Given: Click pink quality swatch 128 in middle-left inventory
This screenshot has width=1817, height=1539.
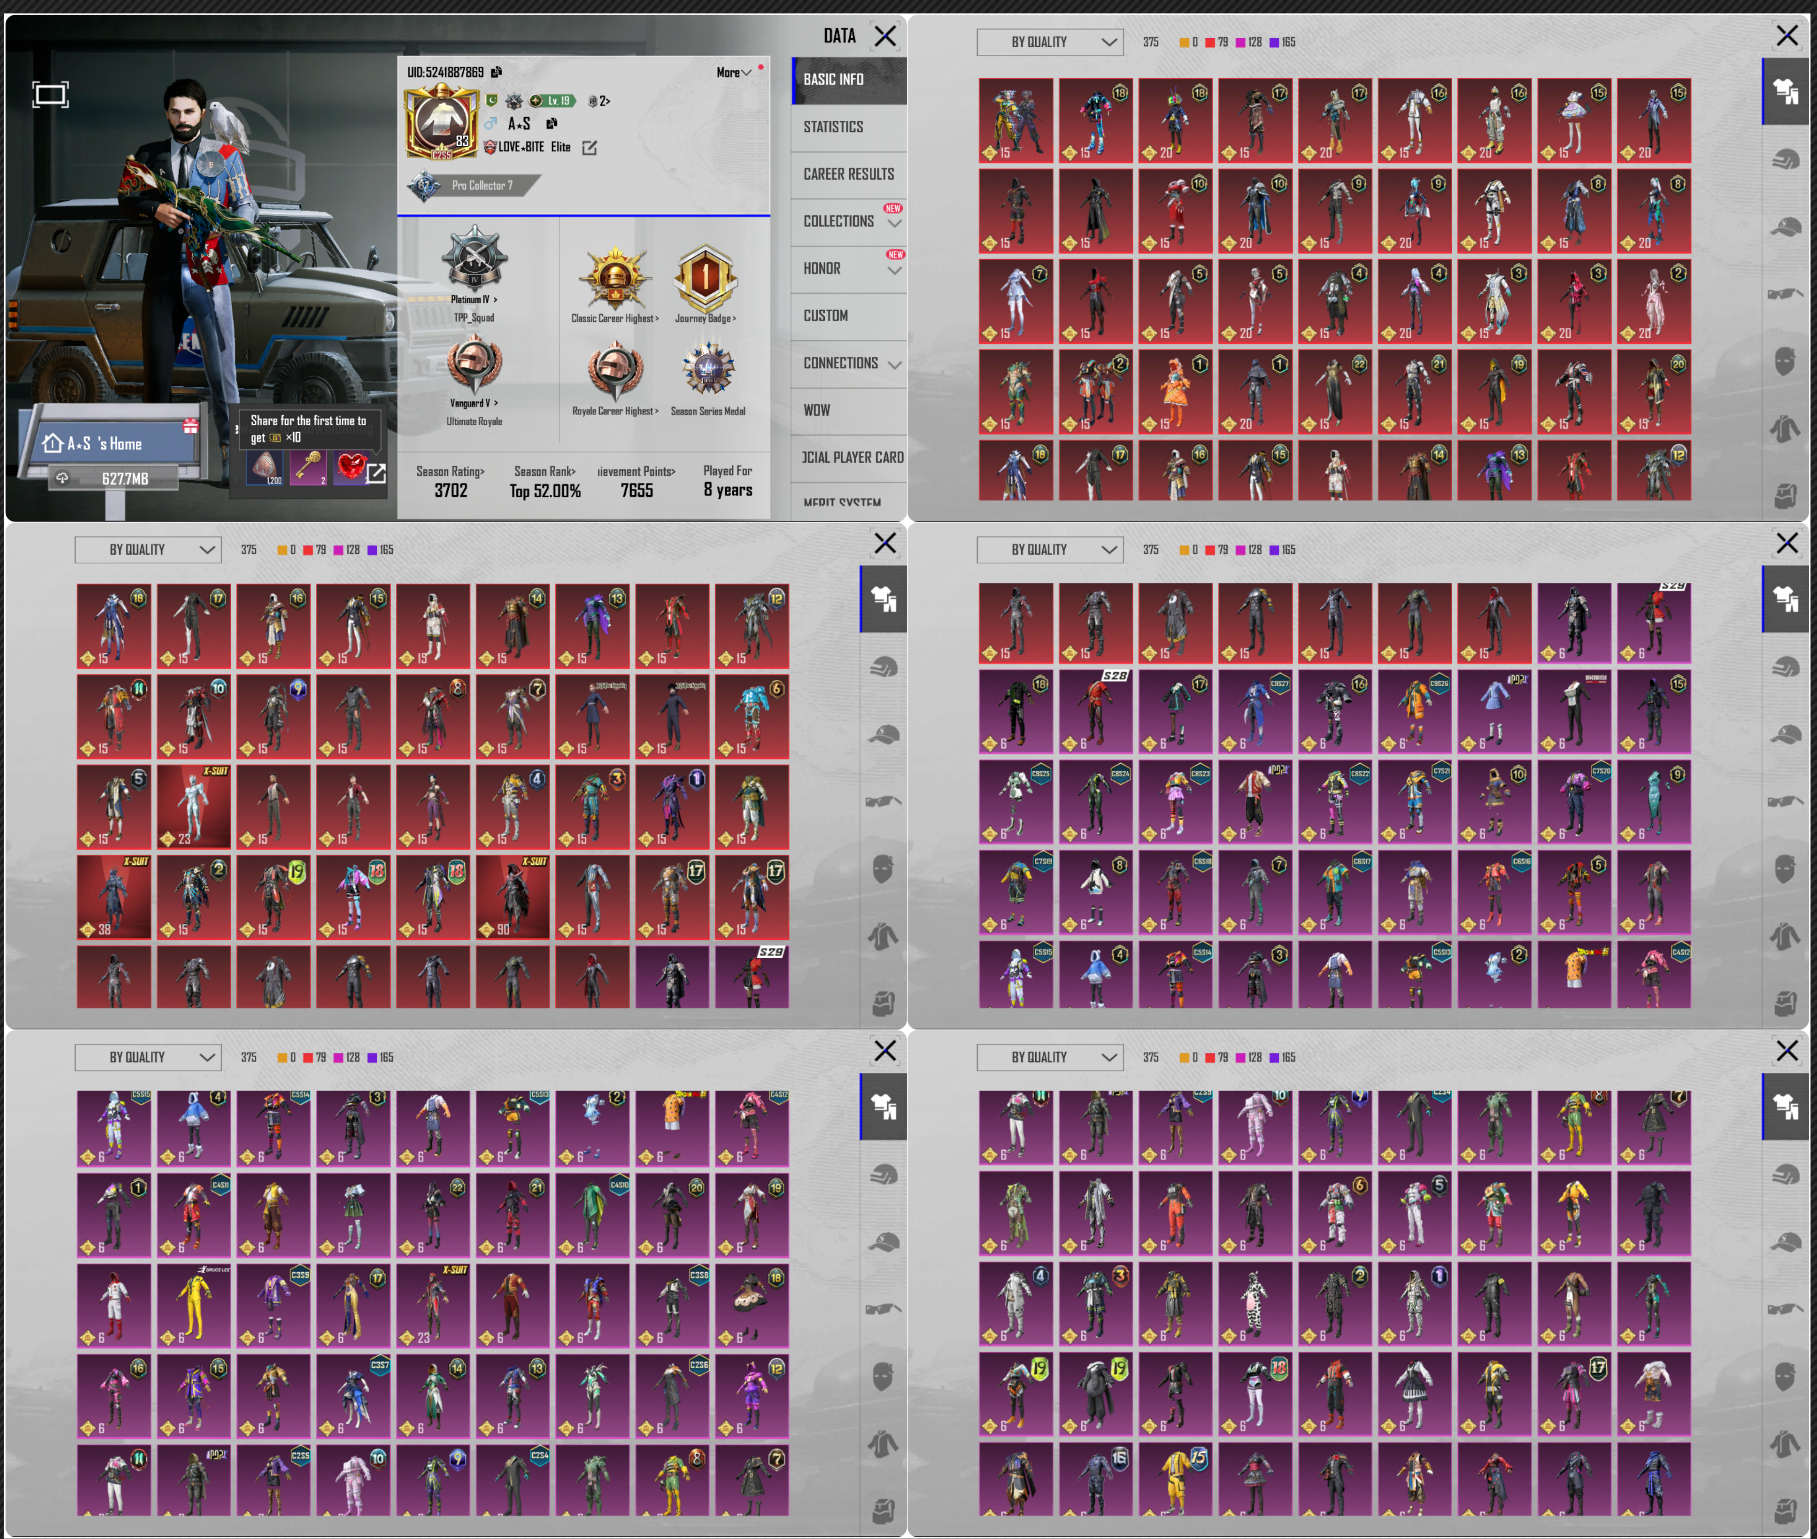Looking at the screenshot, I should (x=347, y=549).
